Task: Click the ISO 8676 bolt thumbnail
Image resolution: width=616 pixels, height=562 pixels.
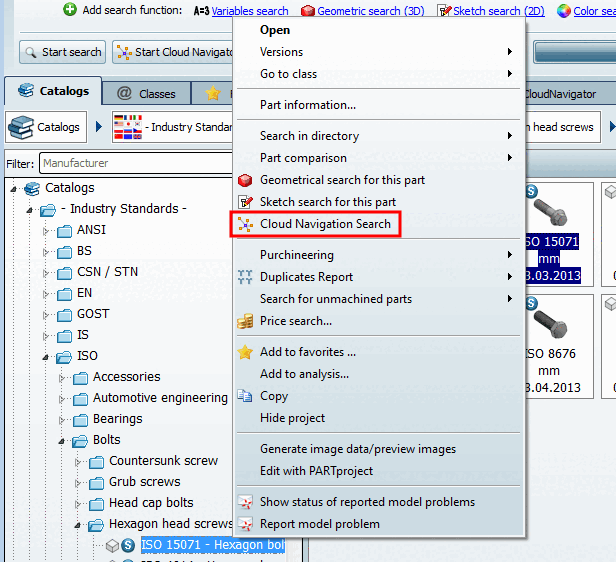Action: (551, 323)
